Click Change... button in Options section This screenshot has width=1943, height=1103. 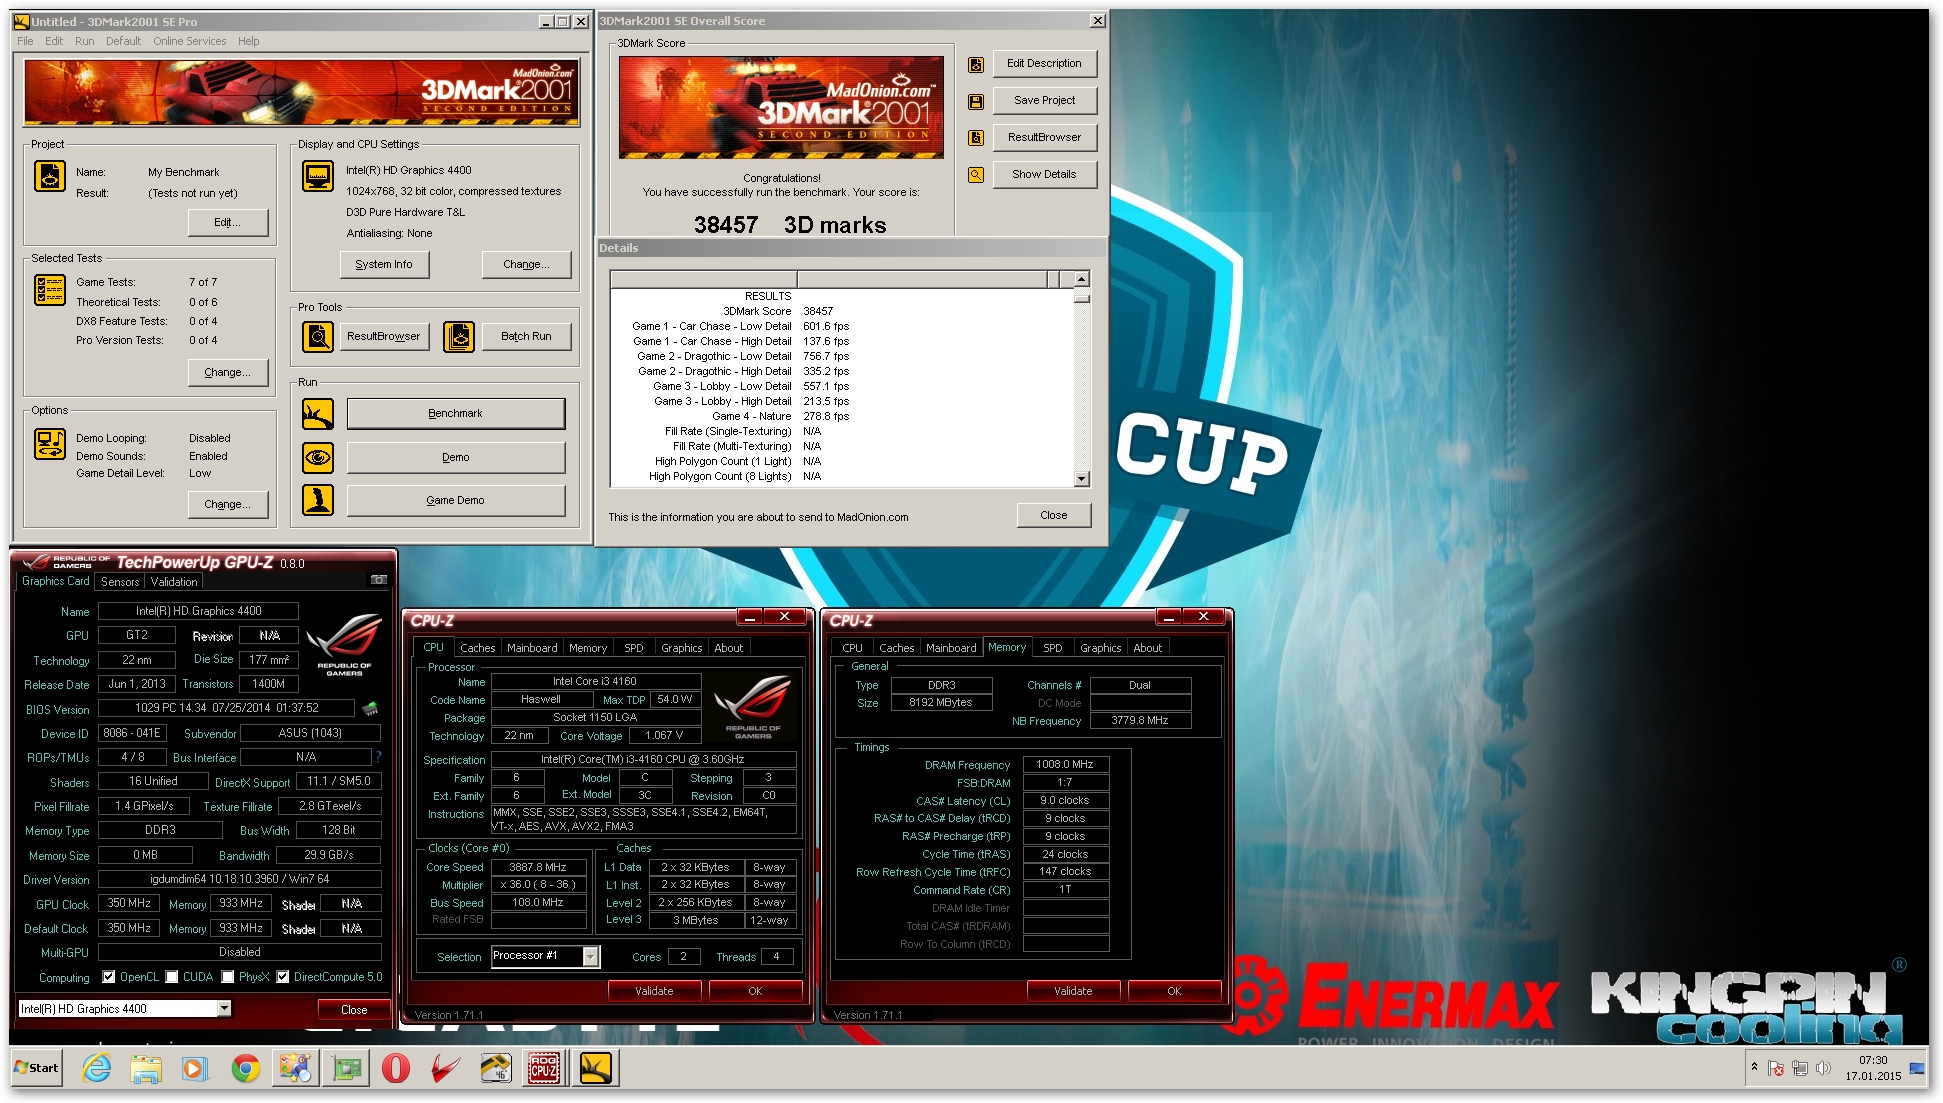click(x=228, y=505)
